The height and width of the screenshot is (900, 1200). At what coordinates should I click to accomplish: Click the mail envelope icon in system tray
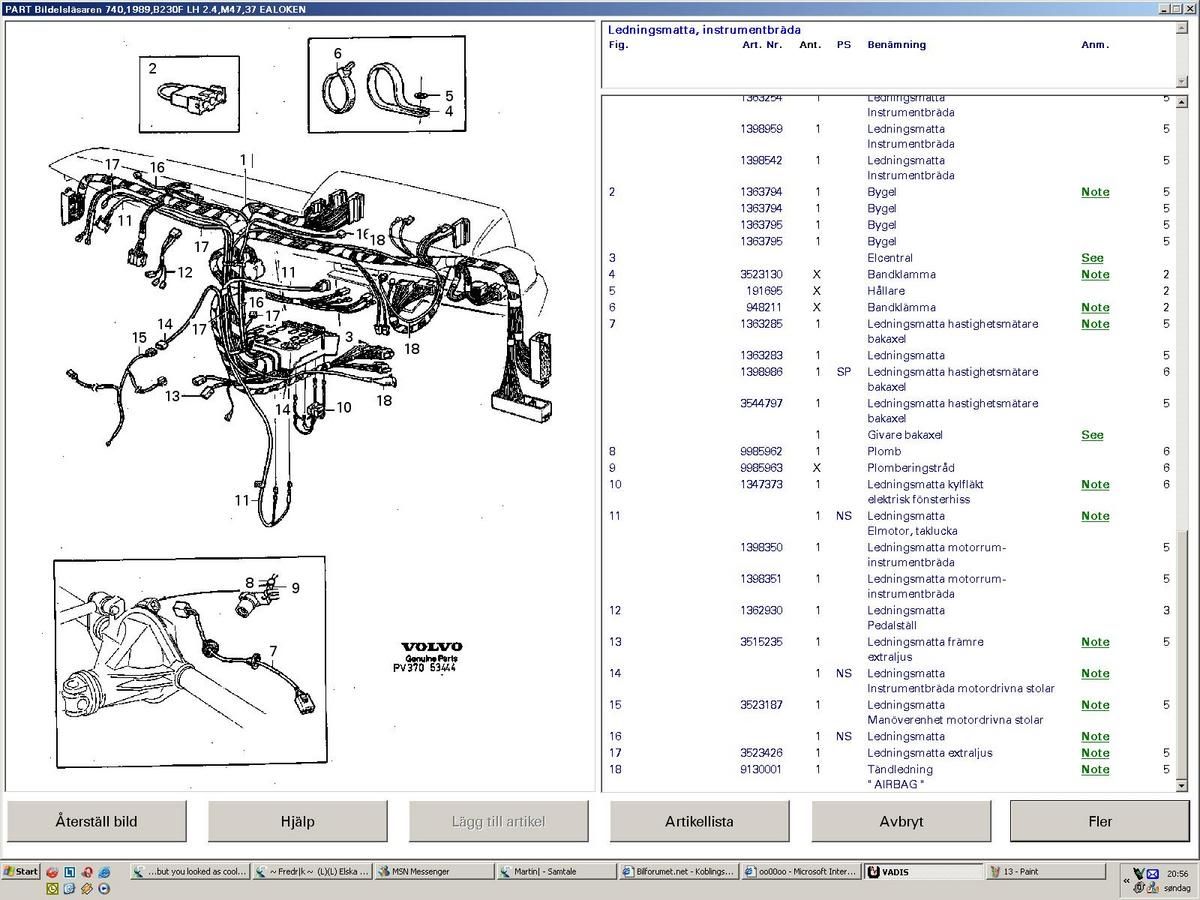(x=1152, y=873)
